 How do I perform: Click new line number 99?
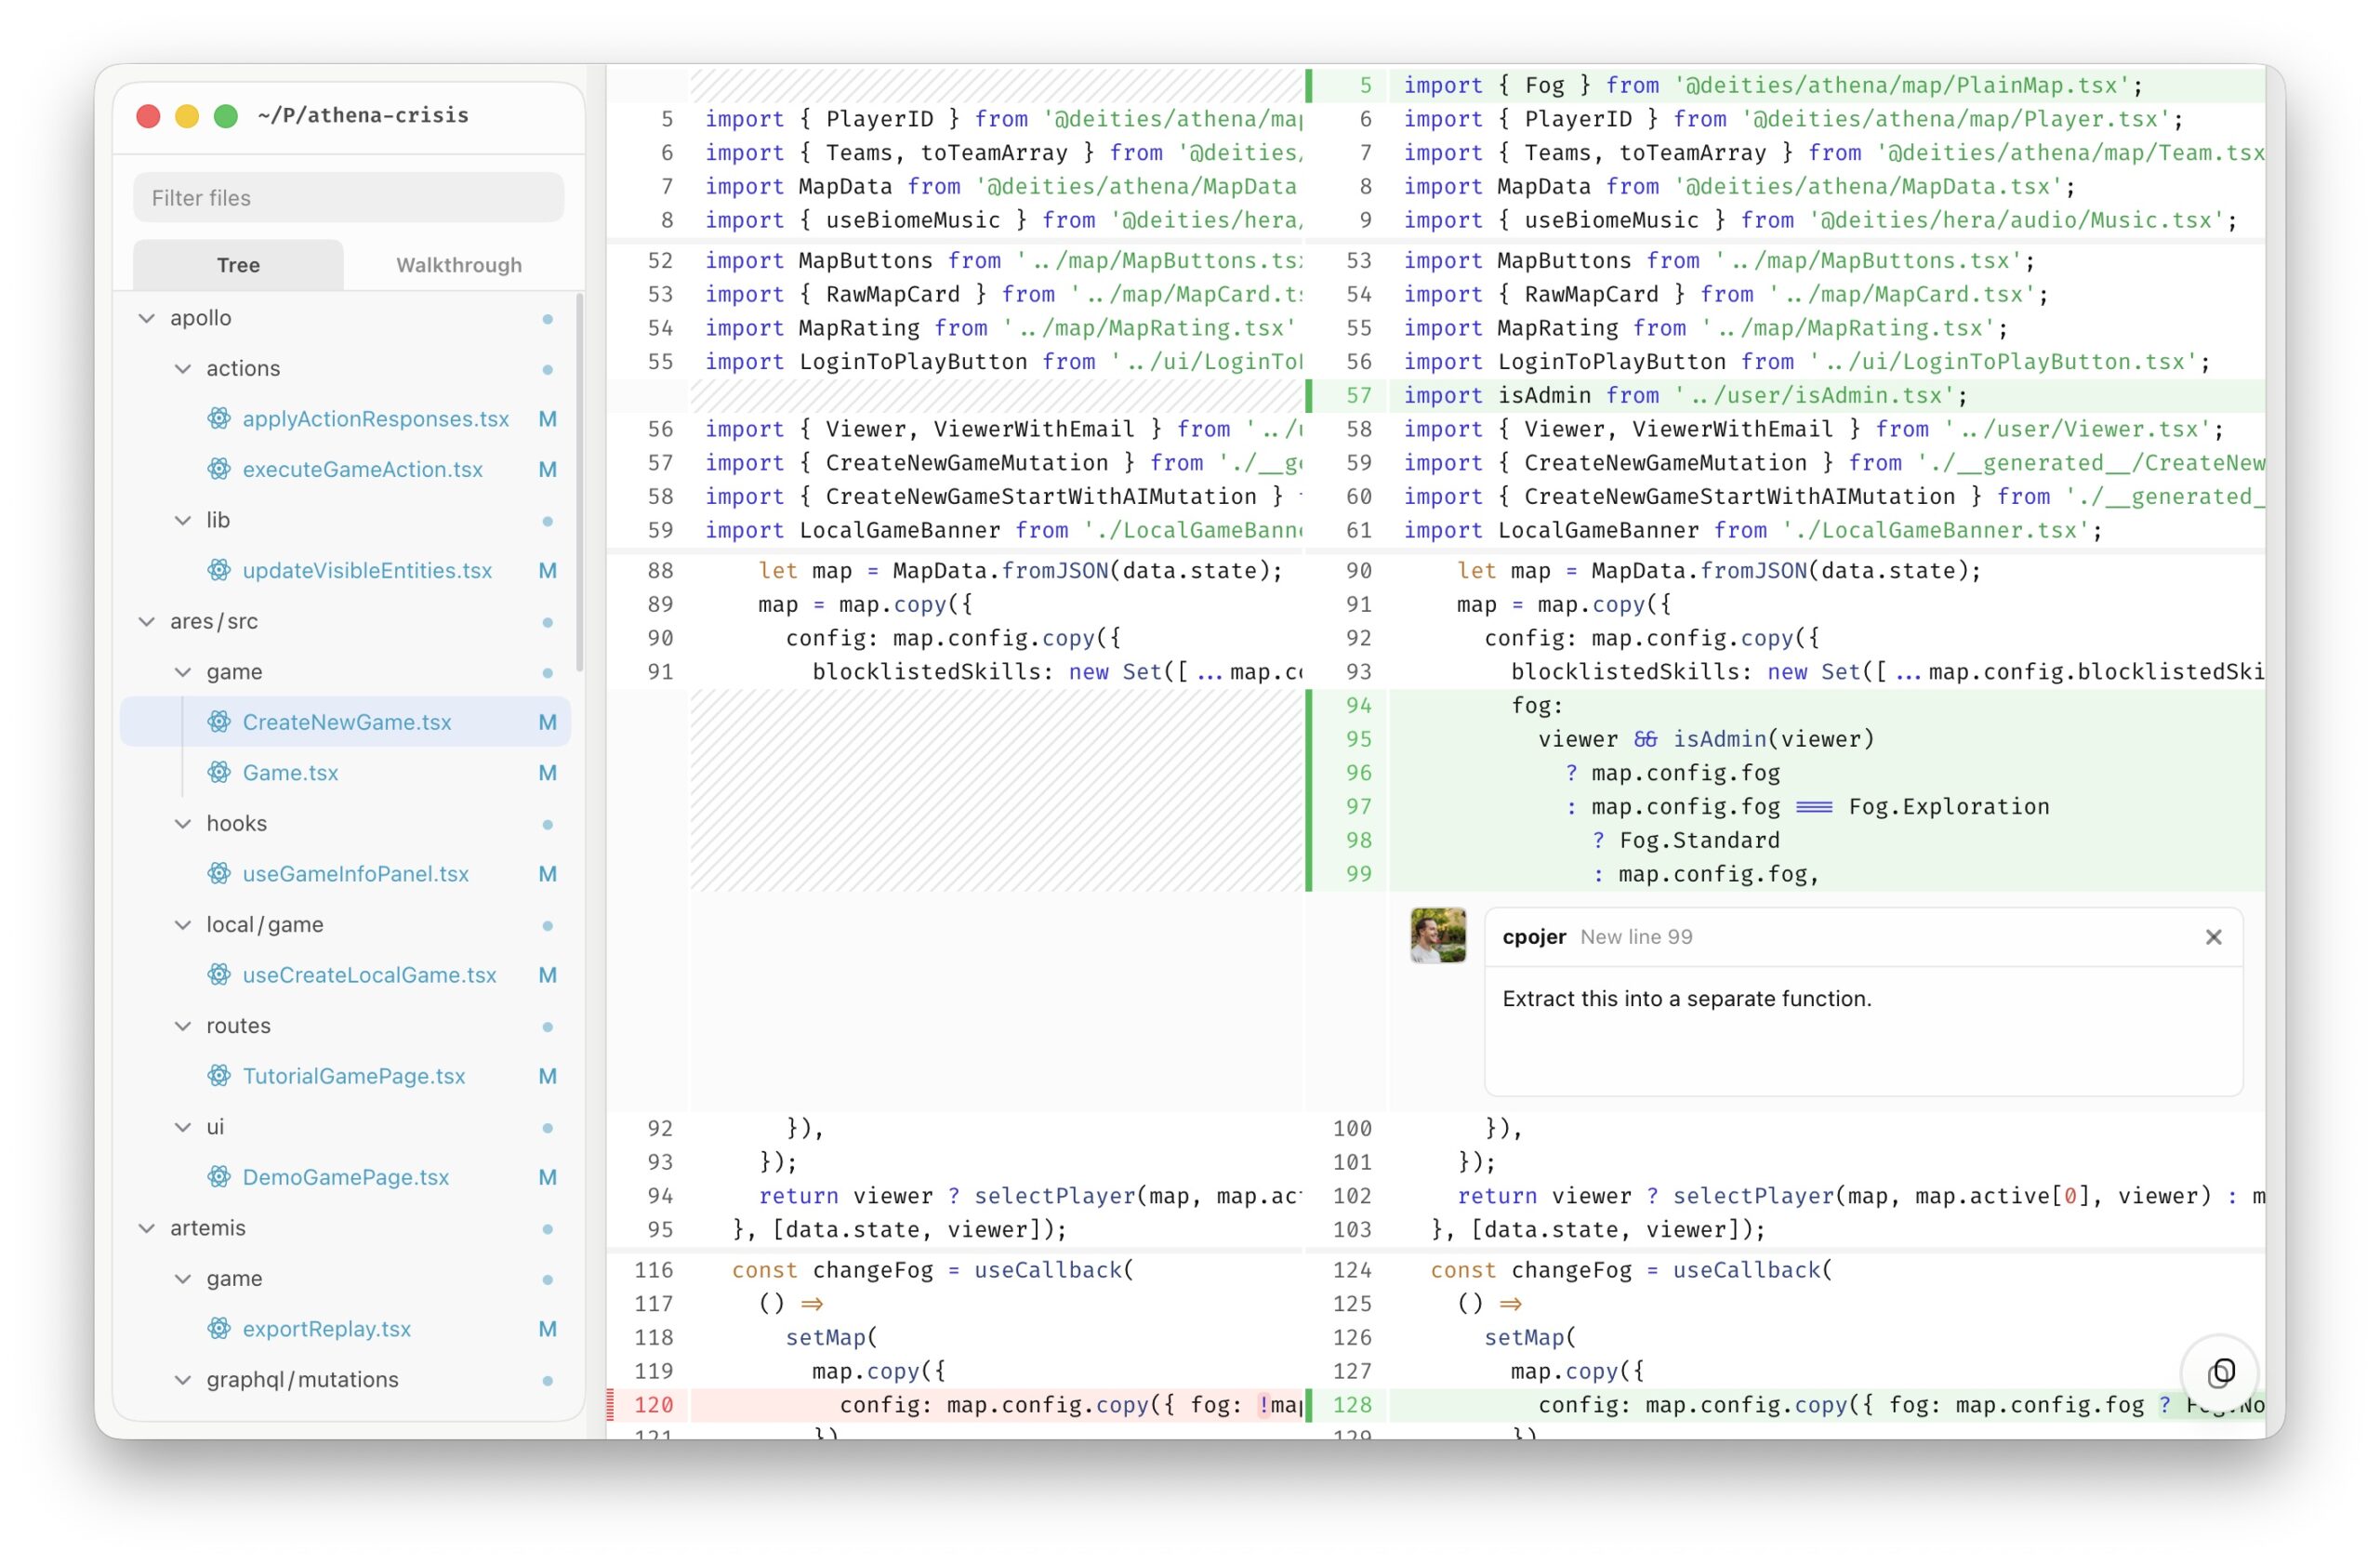[x=1358, y=874]
